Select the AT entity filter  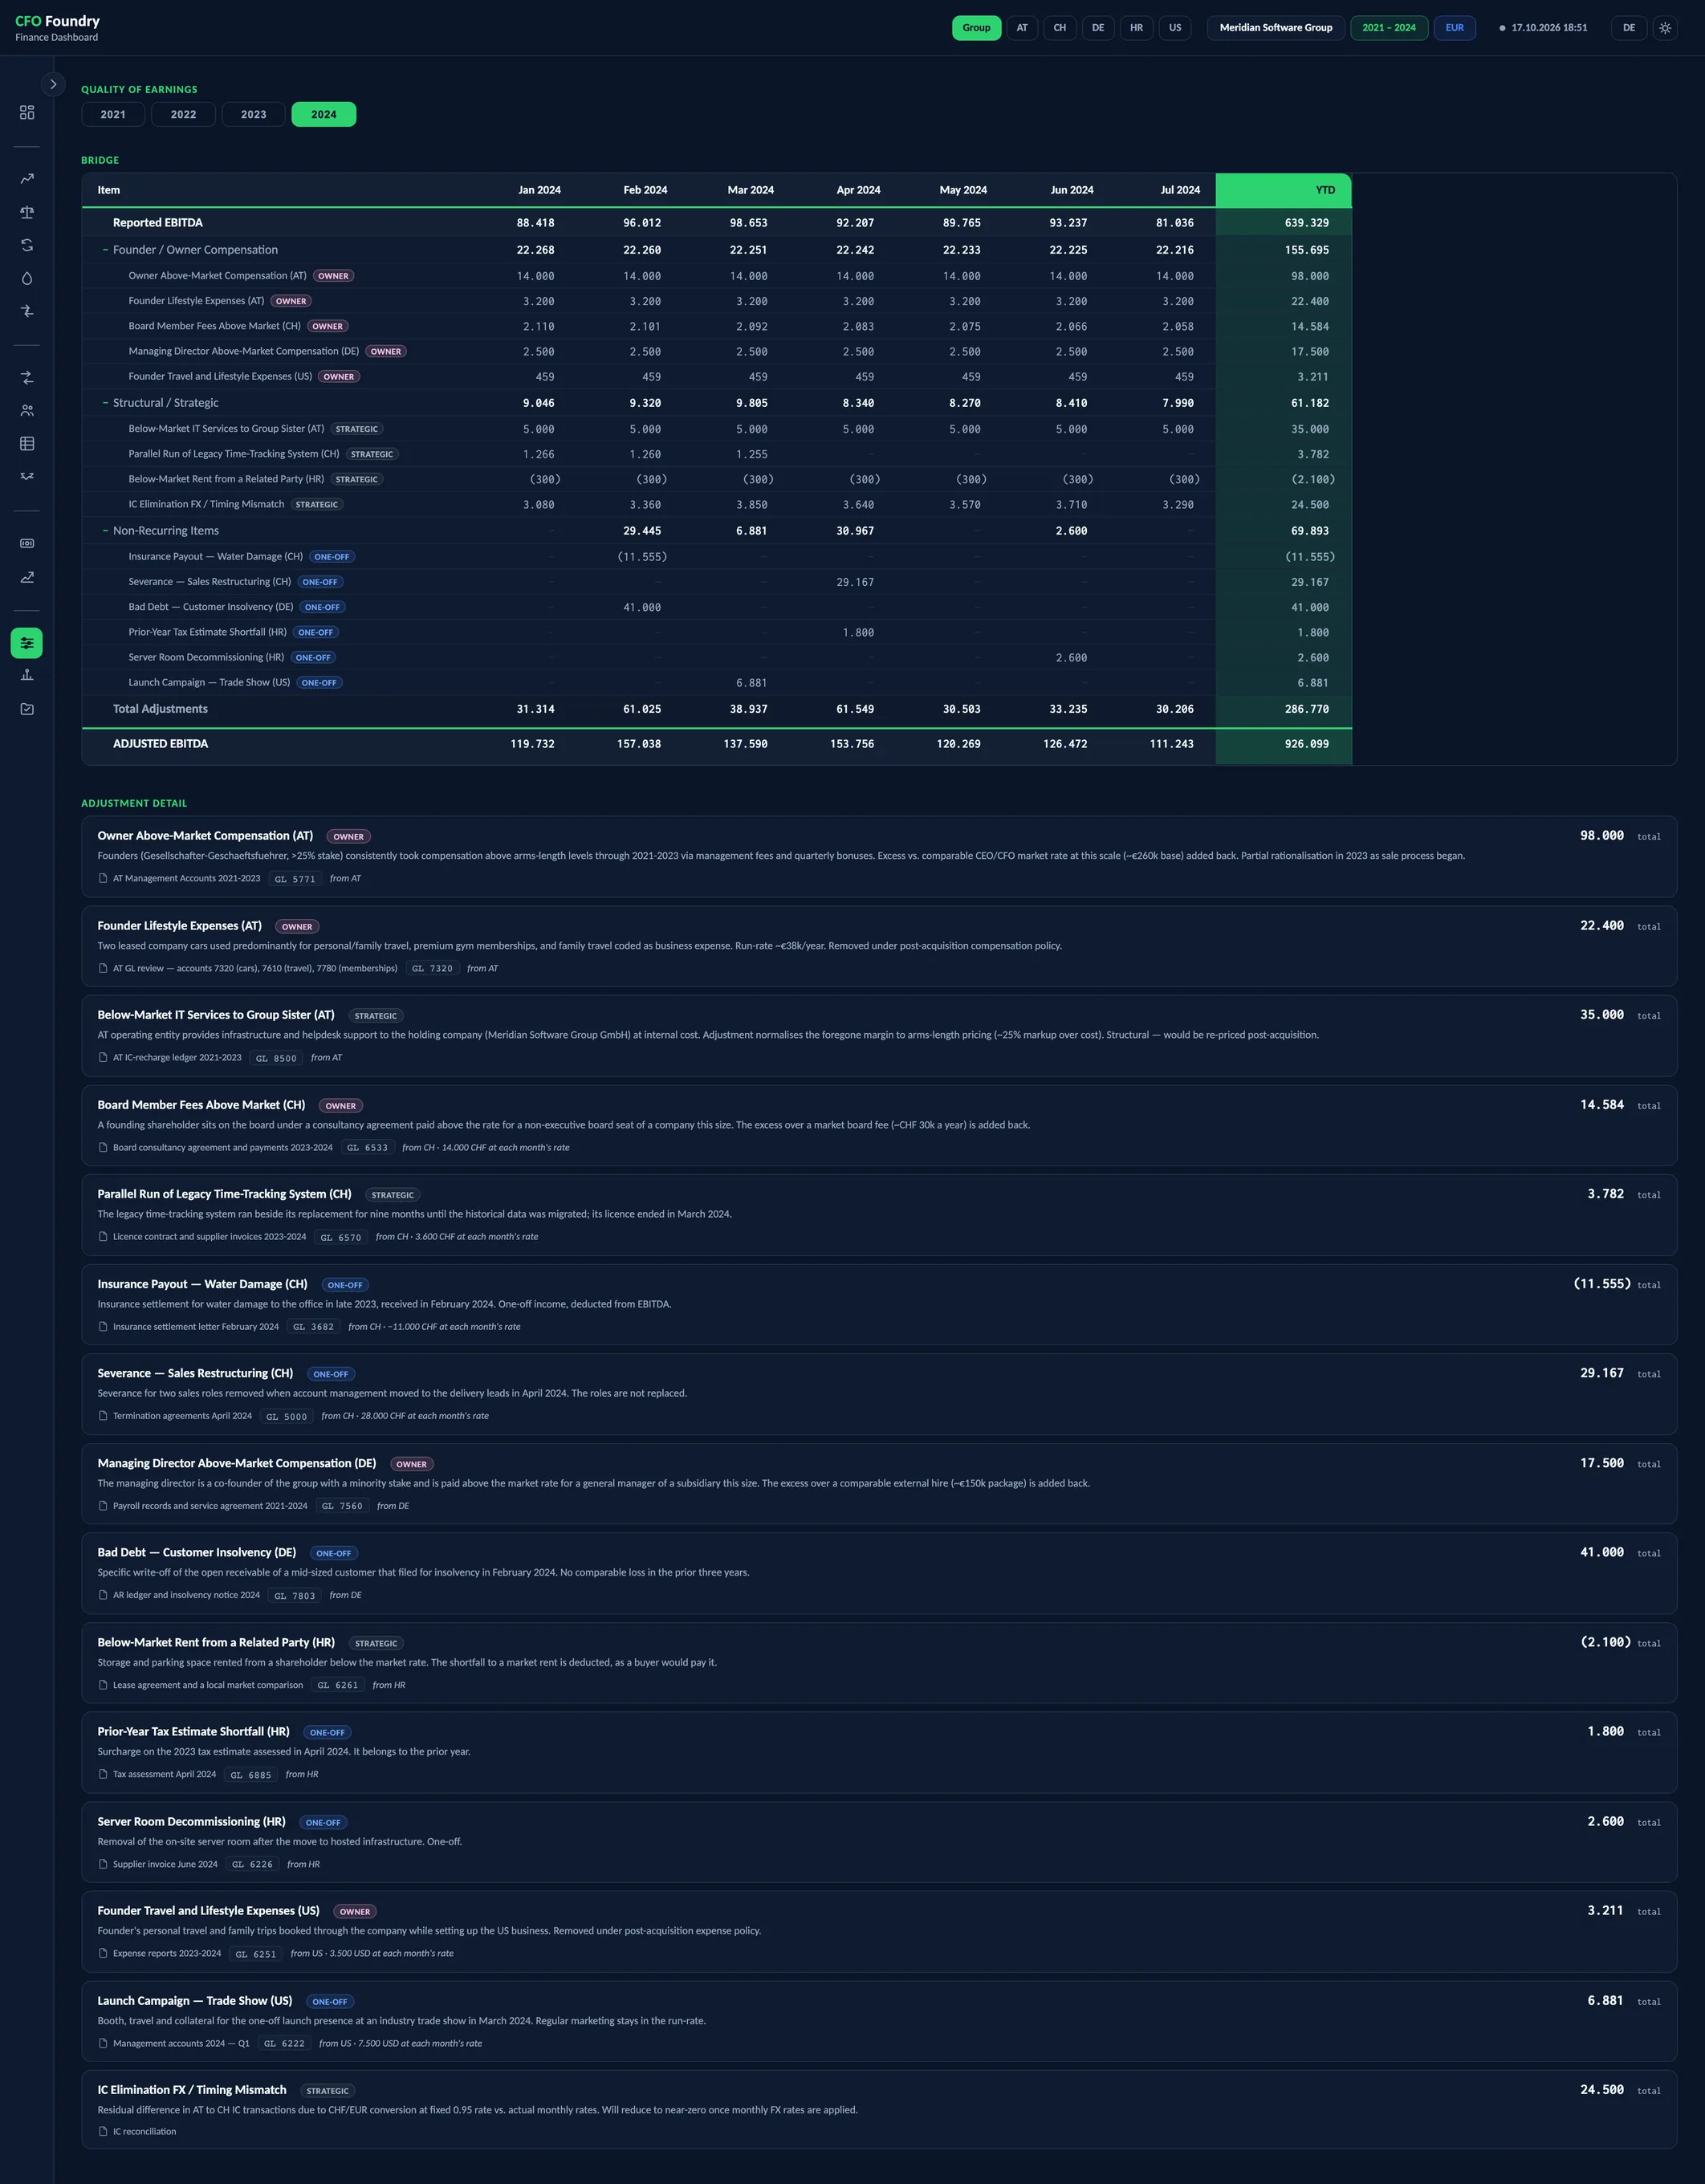click(x=1022, y=28)
